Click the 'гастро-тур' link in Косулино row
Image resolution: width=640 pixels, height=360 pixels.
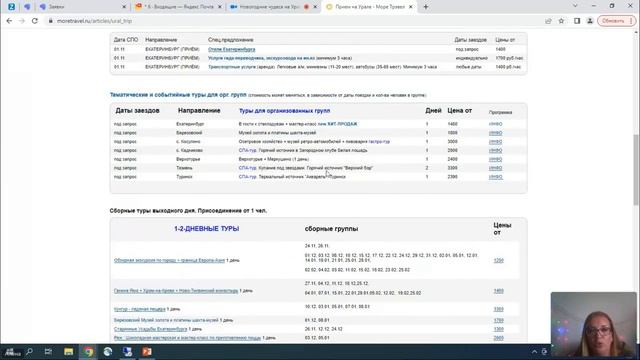pos(379,142)
